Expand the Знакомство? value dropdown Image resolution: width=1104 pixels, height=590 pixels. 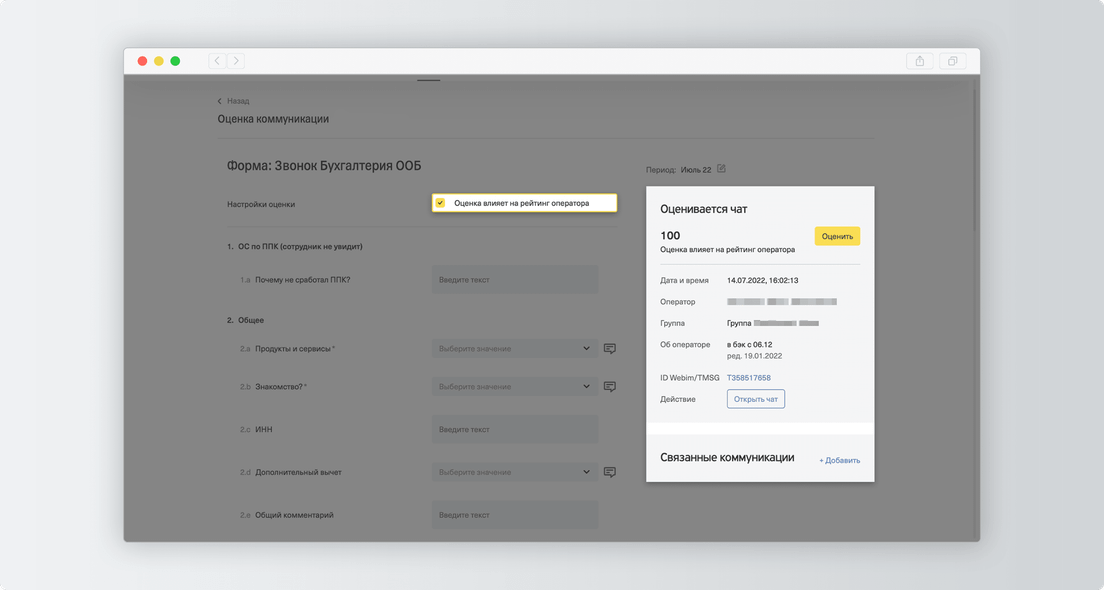(515, 387)
